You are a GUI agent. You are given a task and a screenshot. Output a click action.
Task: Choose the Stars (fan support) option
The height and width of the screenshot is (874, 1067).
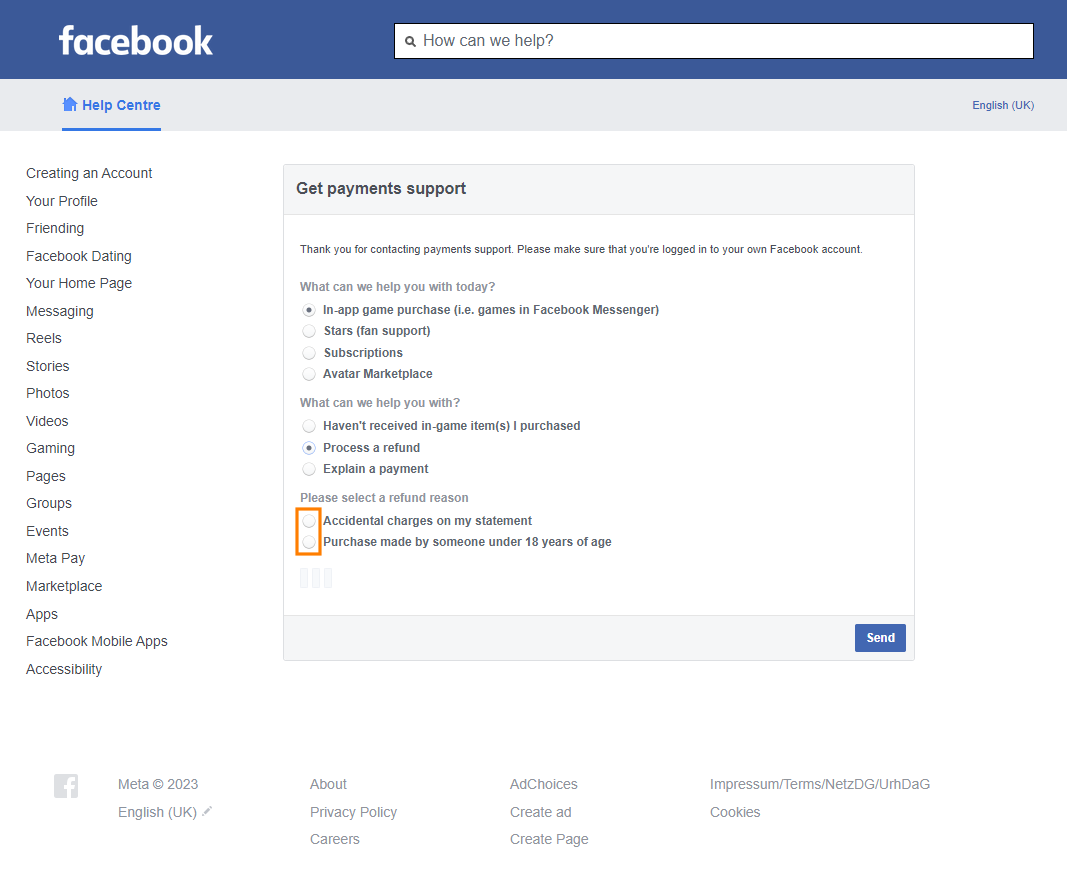coord(309,331)
